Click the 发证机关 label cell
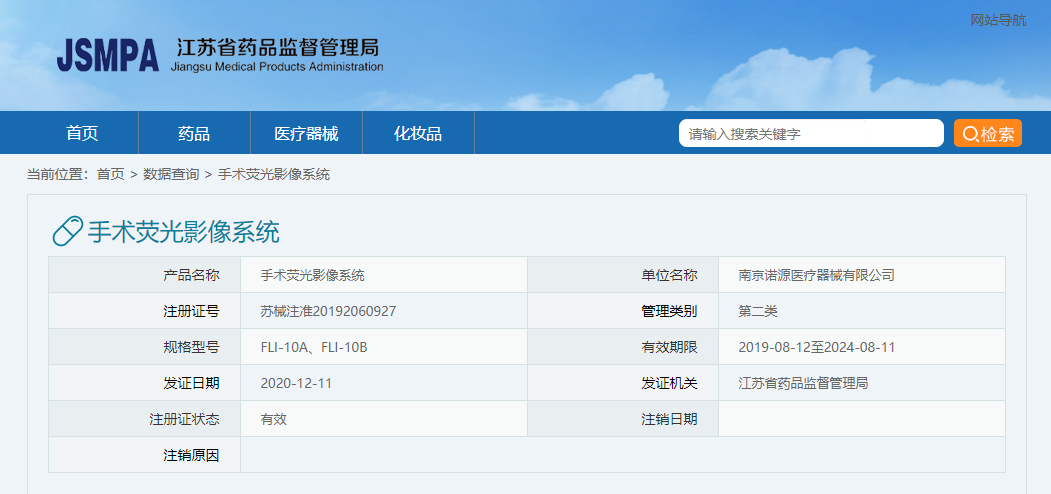The image size is (1051, 494). [x=623, y=383]
